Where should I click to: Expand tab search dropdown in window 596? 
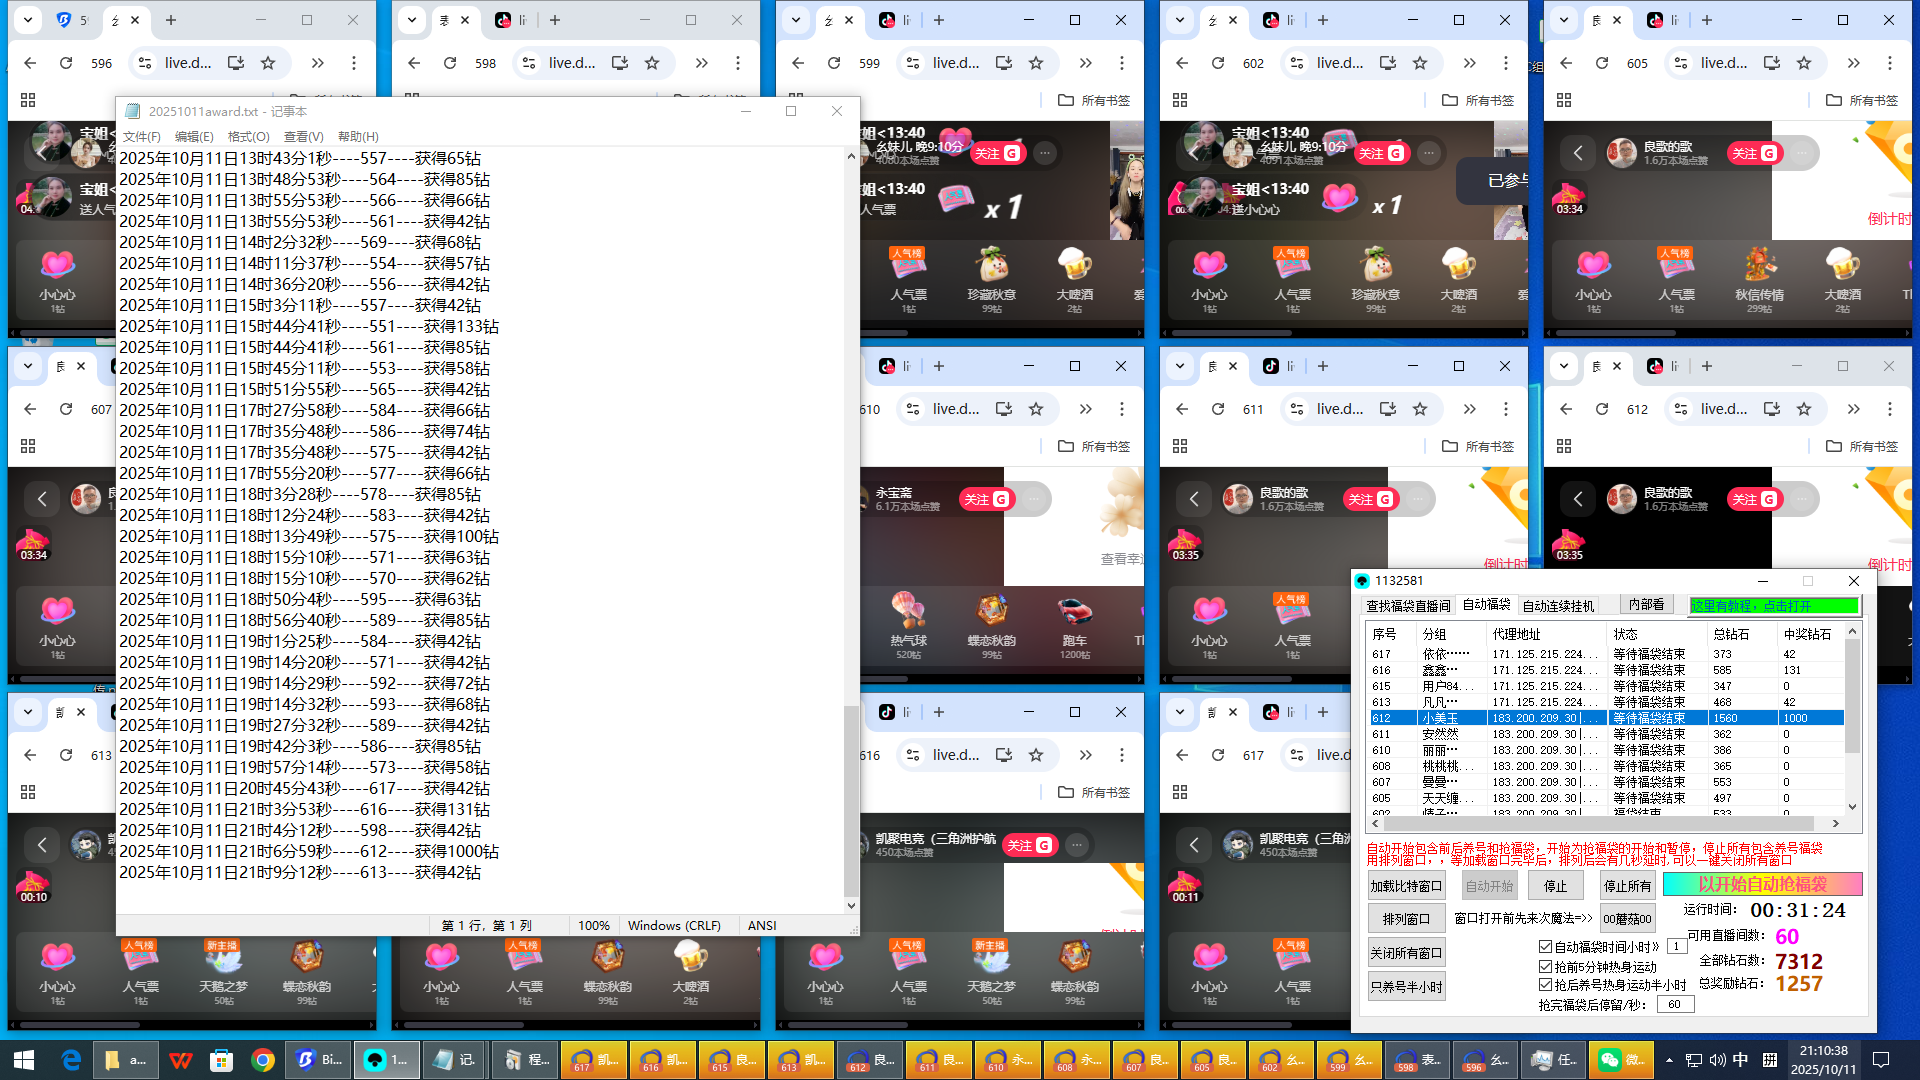(28, 19)
